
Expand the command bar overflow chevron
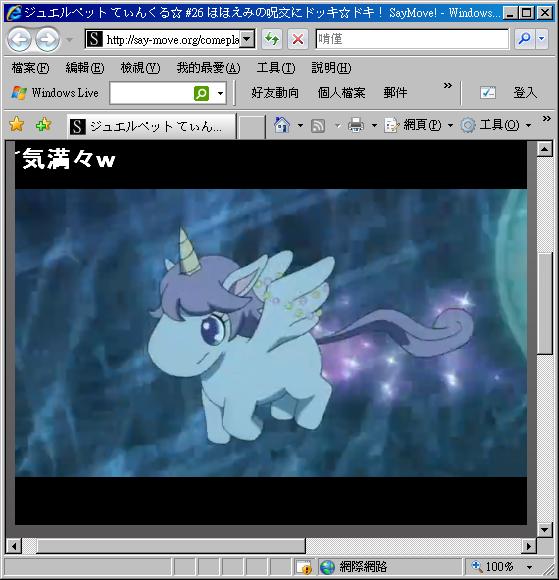[546, 118]
